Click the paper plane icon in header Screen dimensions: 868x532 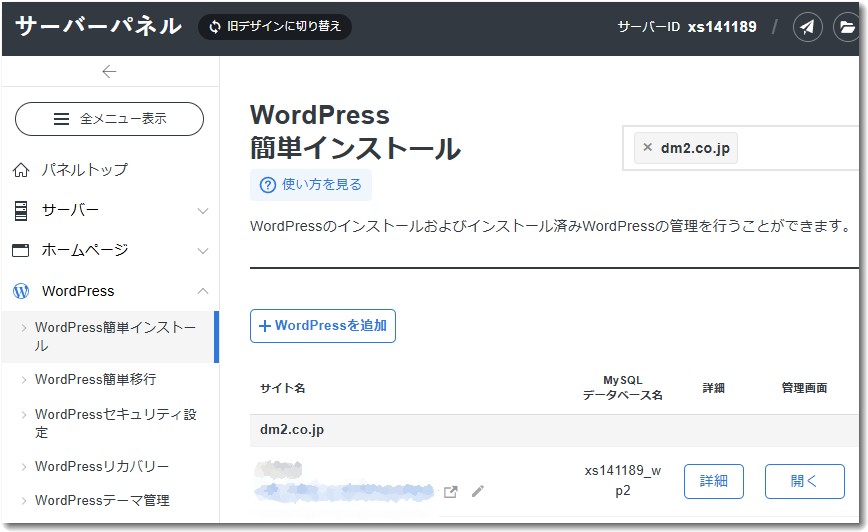pos(807,27)
